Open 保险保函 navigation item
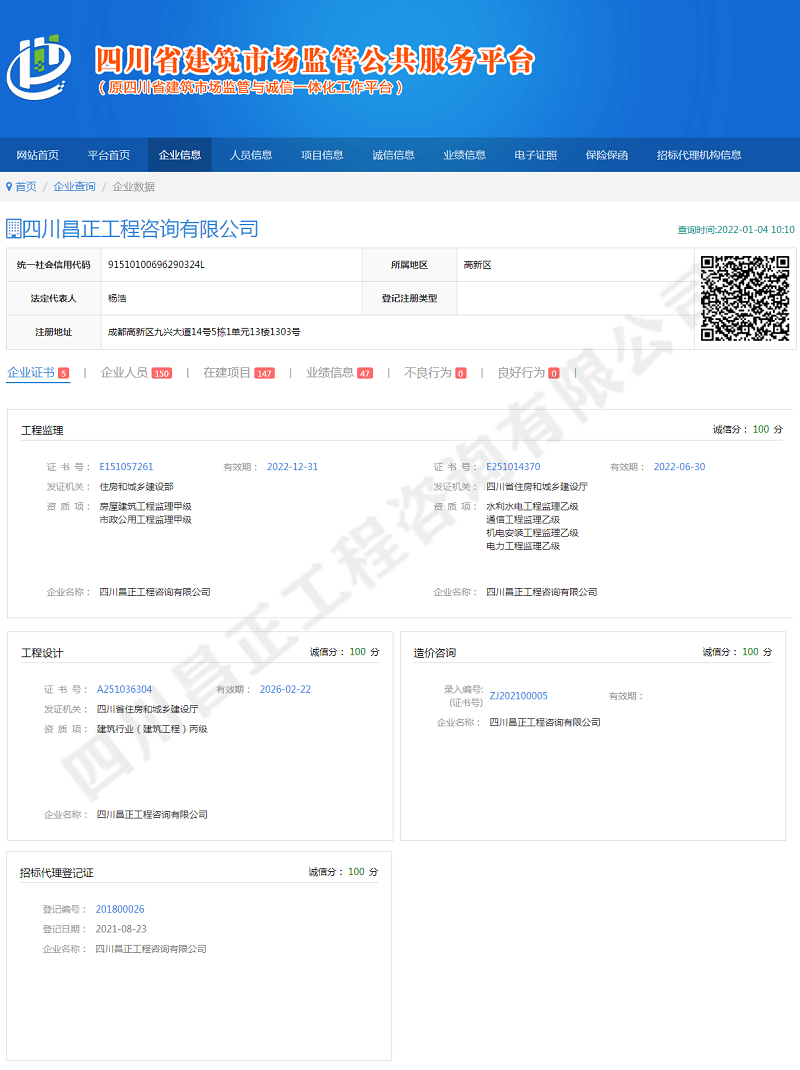 click(607, 155)
